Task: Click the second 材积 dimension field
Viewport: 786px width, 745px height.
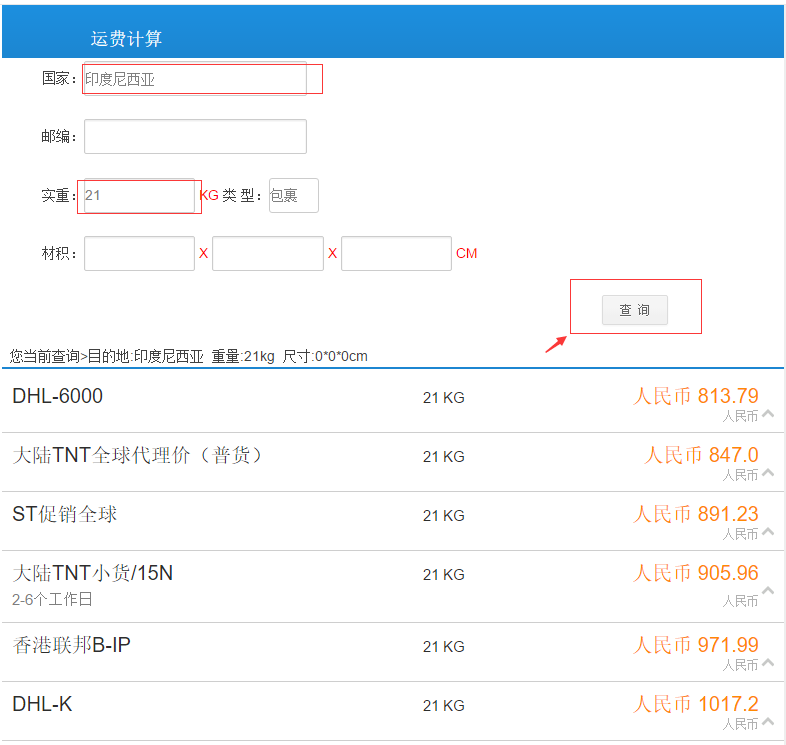Action: click(267, 254)
